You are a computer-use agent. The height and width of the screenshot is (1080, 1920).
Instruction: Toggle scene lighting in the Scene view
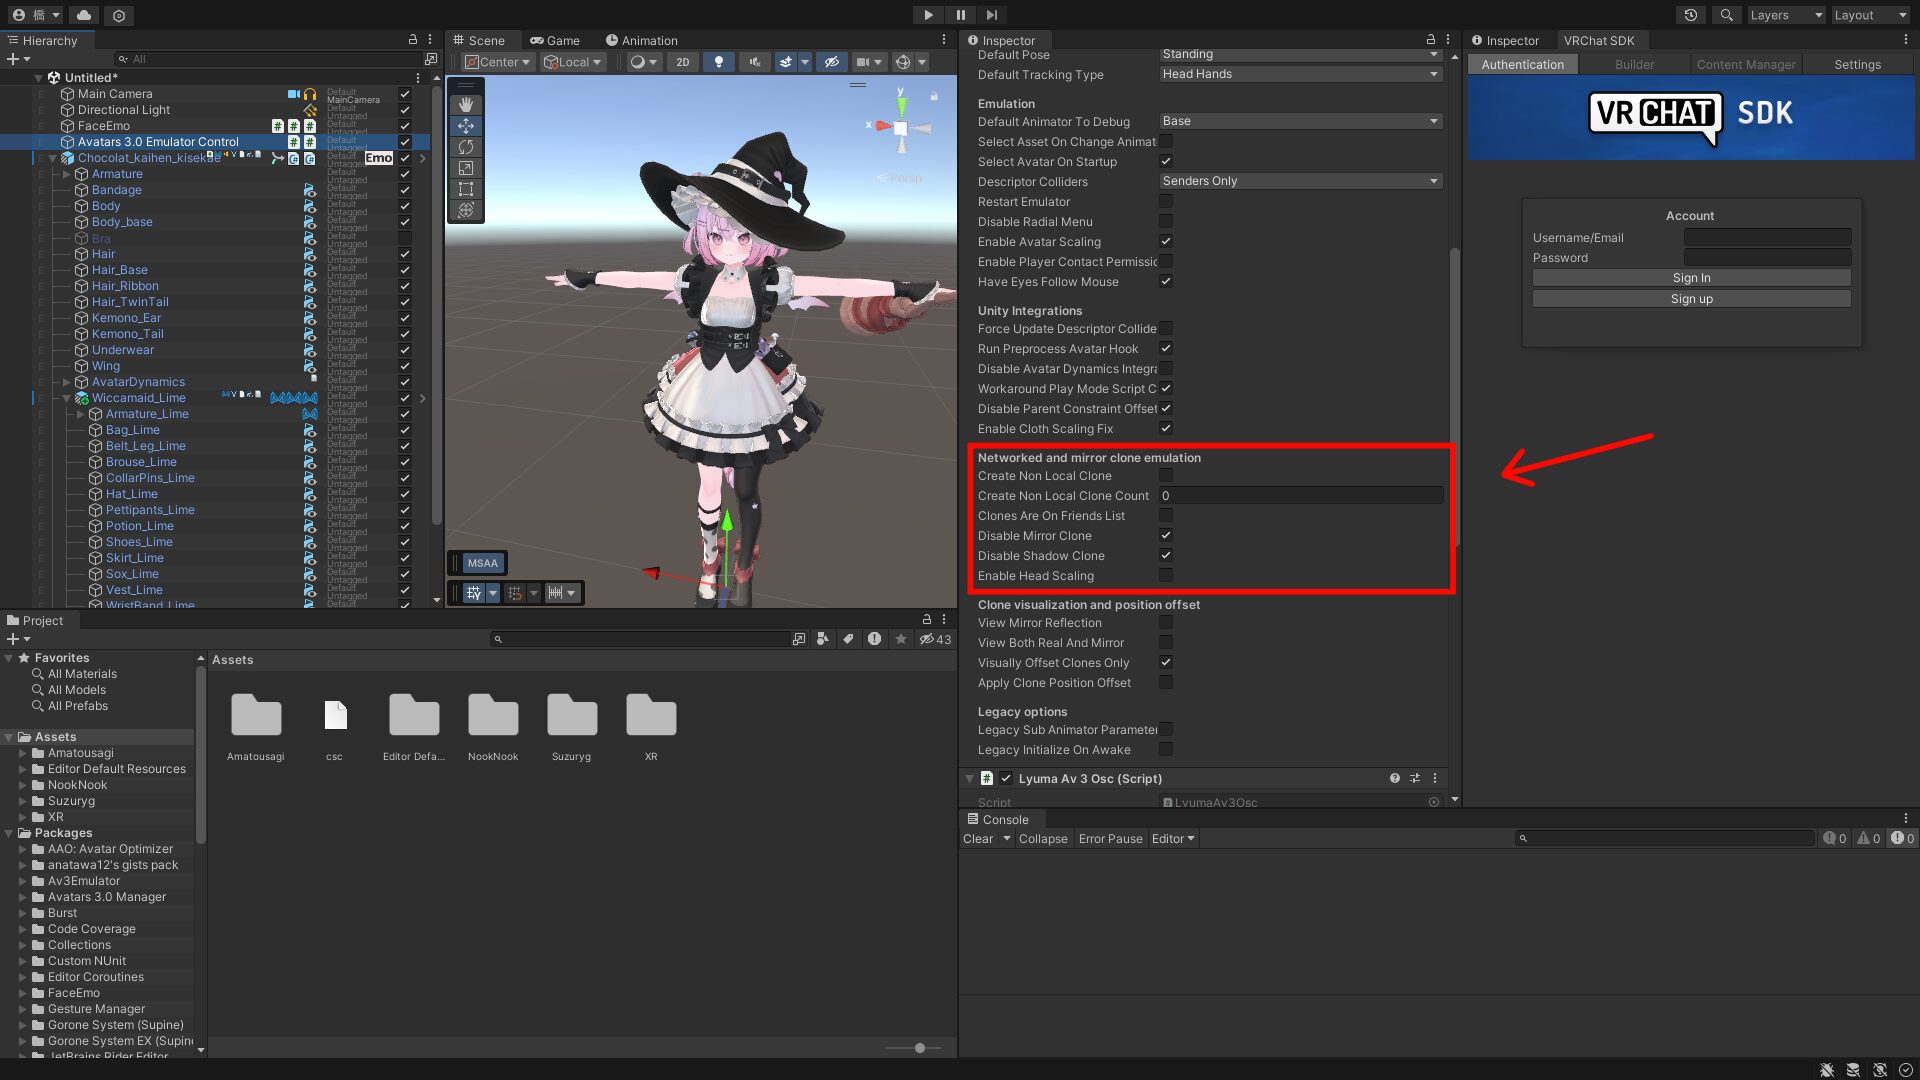[x=719, y=62]
